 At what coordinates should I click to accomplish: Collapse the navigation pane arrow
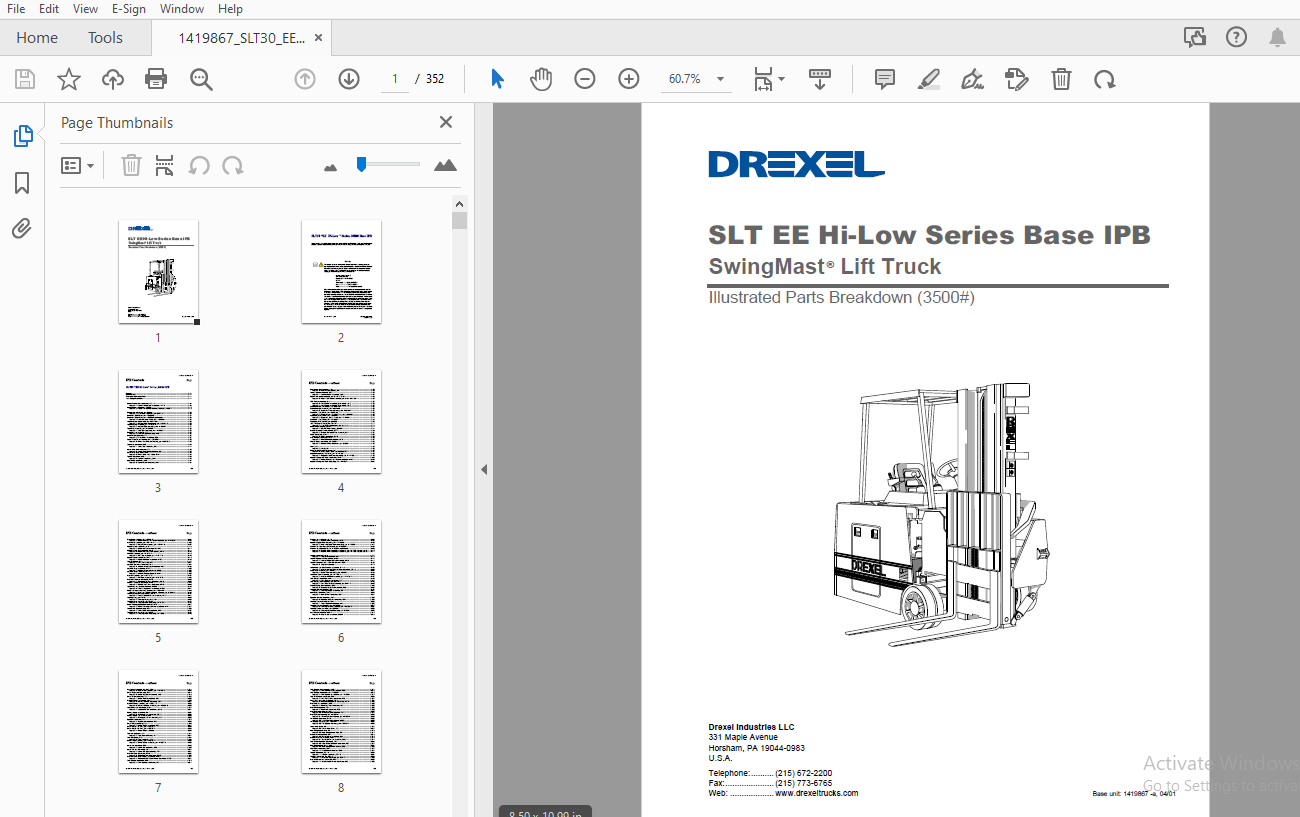tap(484, 469)
